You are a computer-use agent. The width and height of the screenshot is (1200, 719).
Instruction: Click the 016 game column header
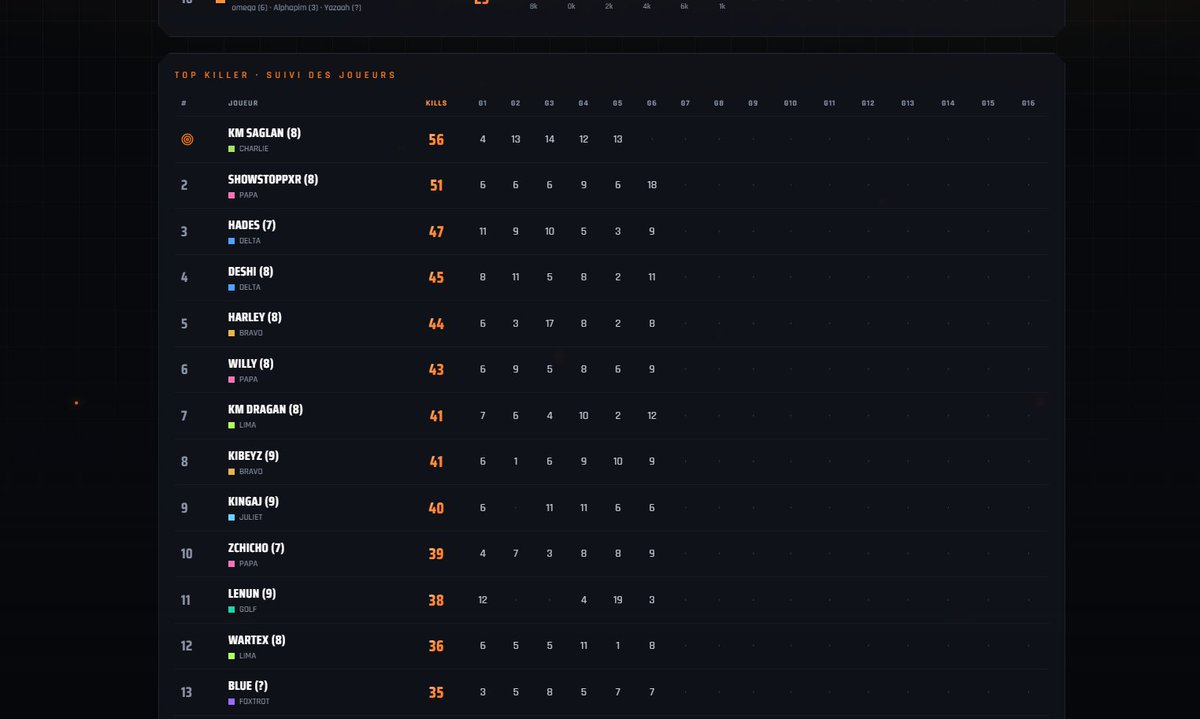(x=1028, y=103)
